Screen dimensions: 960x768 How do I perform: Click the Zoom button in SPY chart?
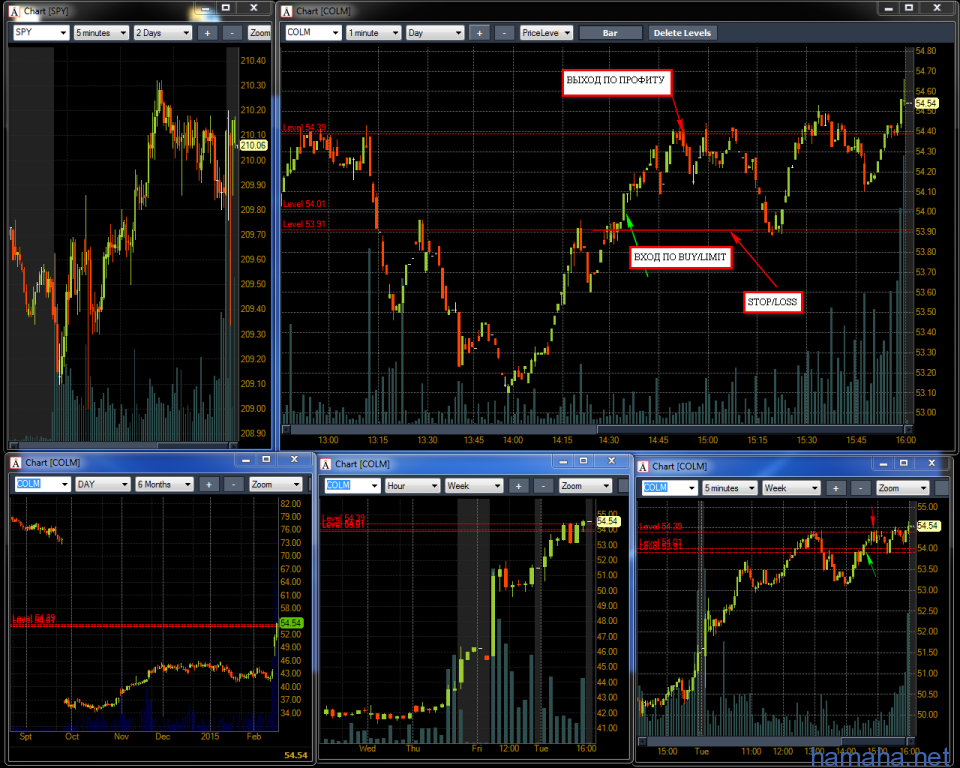(260, 32)
